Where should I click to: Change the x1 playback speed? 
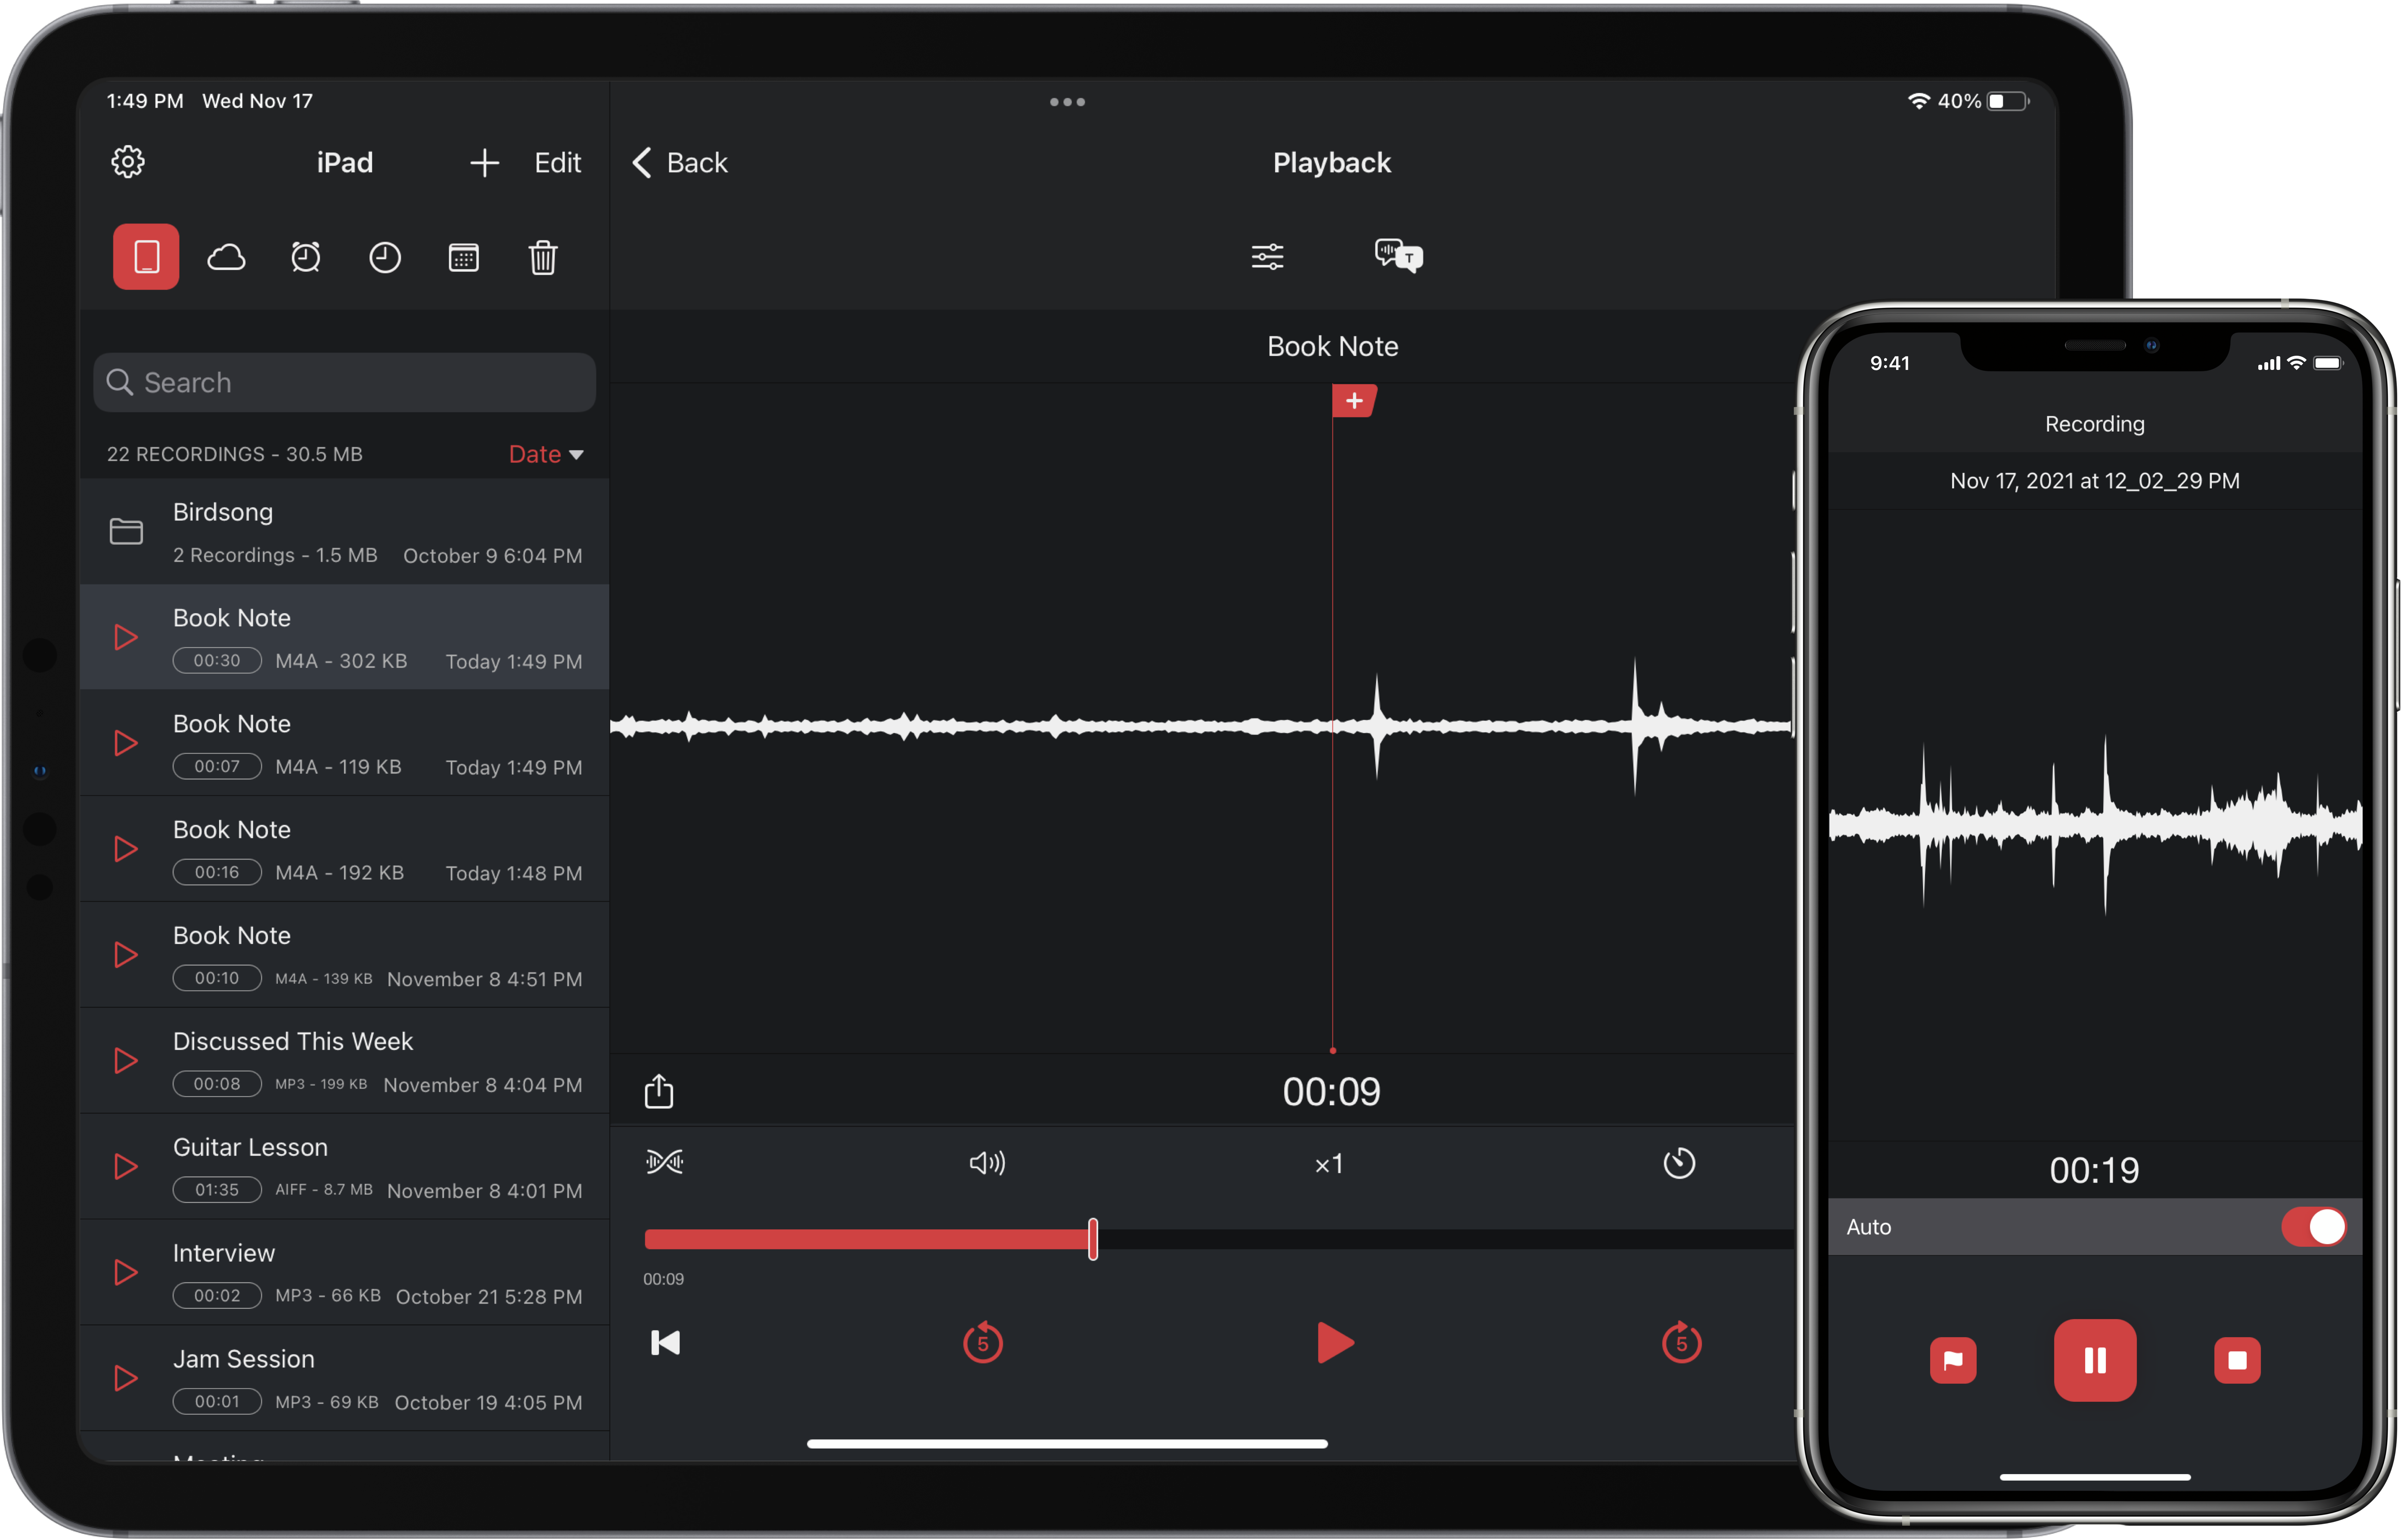click(1329, 1164)
